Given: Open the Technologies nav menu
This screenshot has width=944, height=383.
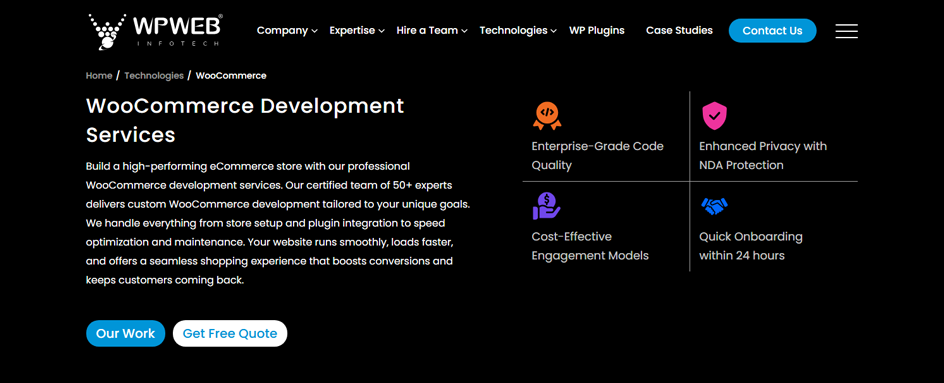Looking at the screenshot, I should [514, 31].
